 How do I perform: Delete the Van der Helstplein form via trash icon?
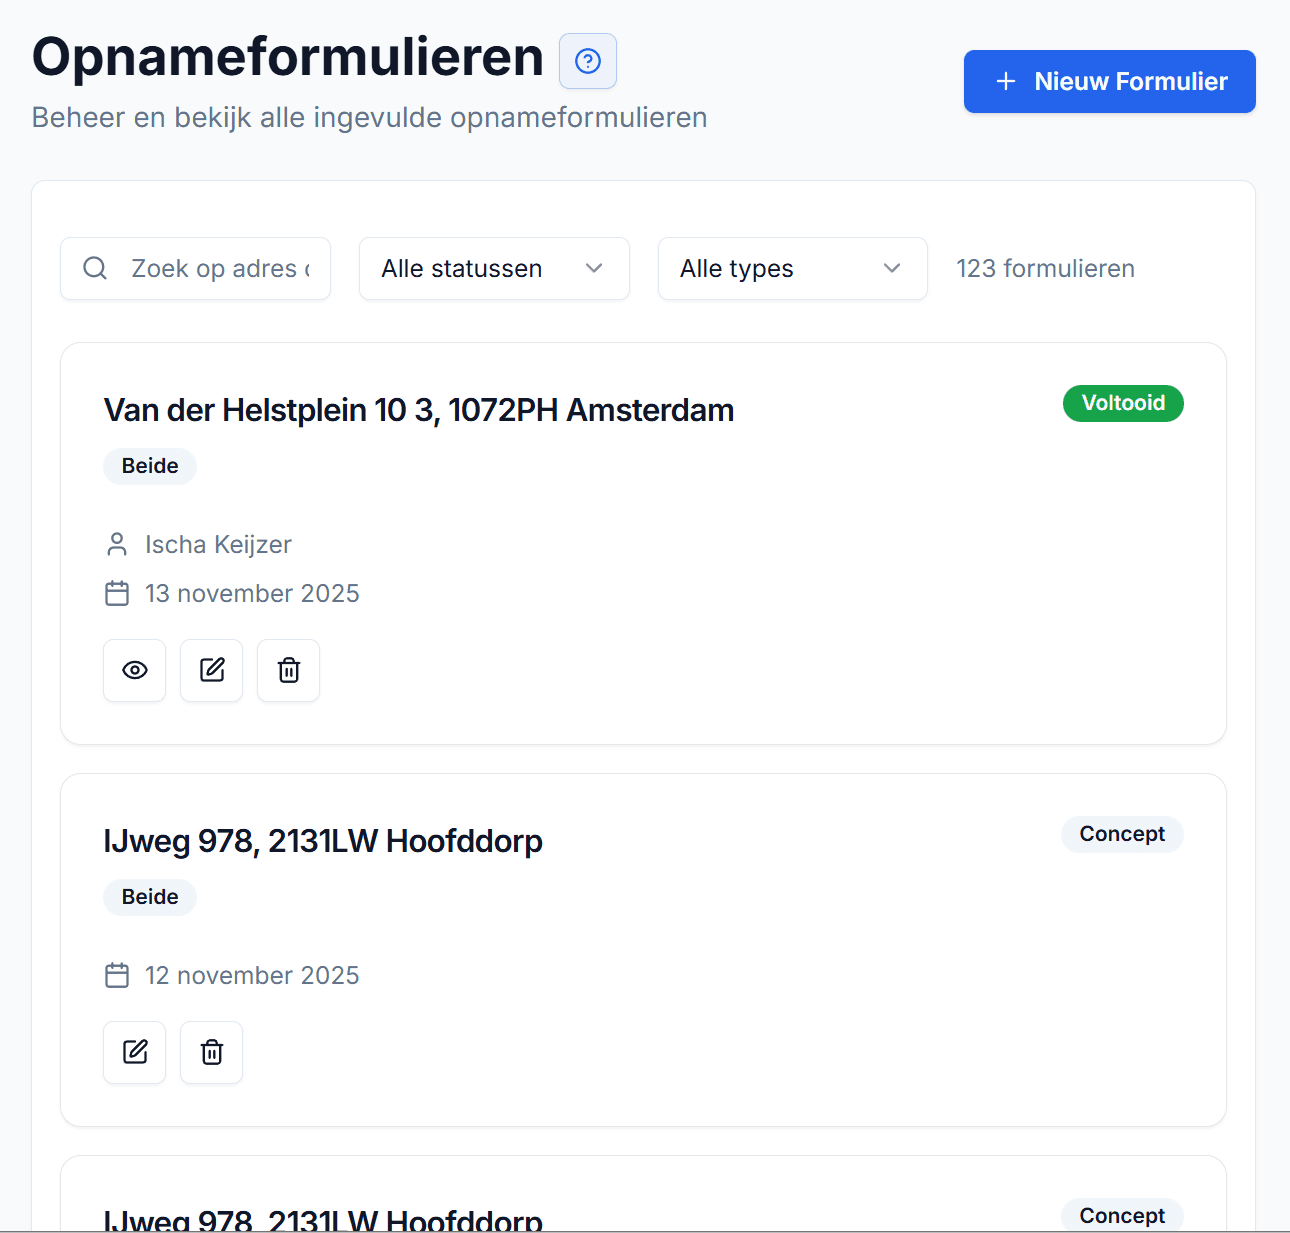(x=288, y=670)
